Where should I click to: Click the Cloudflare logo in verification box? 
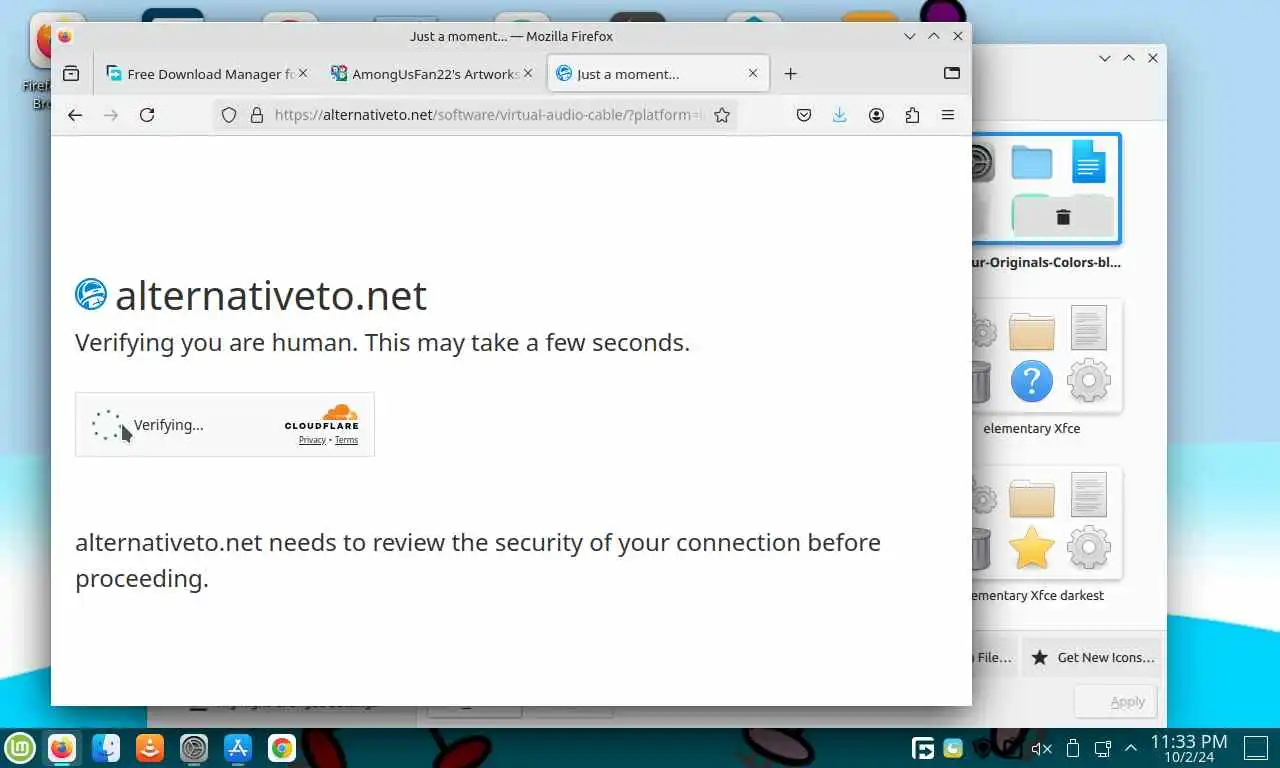(322, 417)
